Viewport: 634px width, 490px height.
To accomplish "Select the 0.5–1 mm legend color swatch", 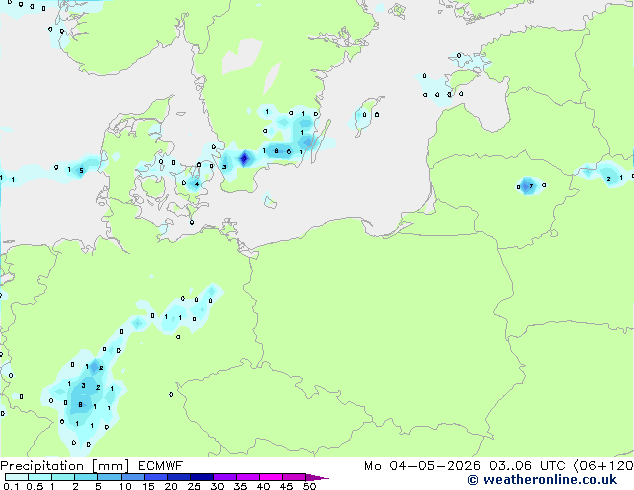I will pyautogui.click(x=40, y=477).
